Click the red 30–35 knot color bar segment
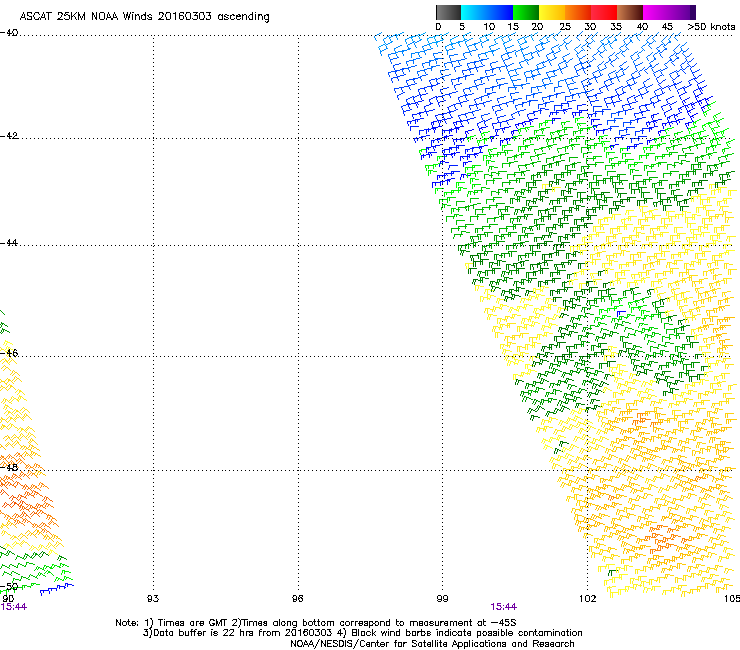 point(604,12)
